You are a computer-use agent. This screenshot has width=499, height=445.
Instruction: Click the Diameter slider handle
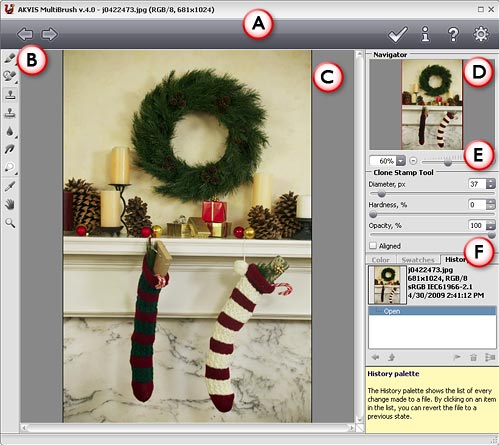pyautogui.click(x=381, y=194)
